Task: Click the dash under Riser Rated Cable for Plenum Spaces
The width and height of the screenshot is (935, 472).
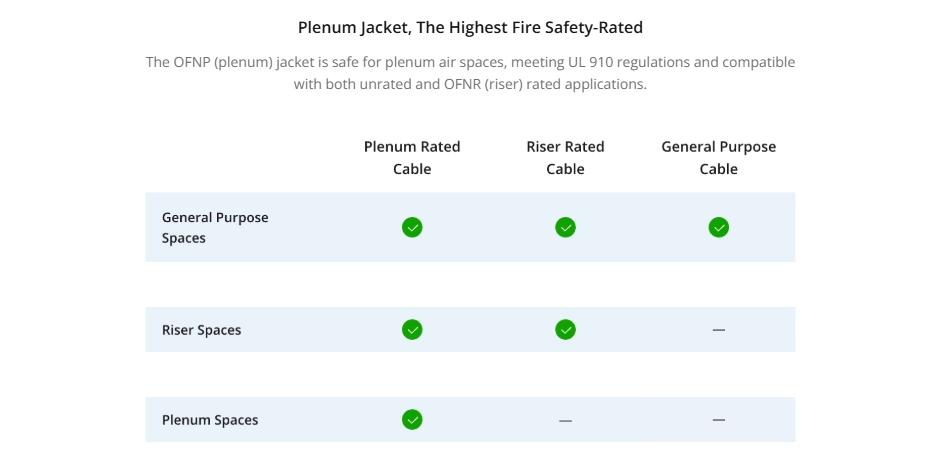Action: pyautogui.click(x=565, y=421)
